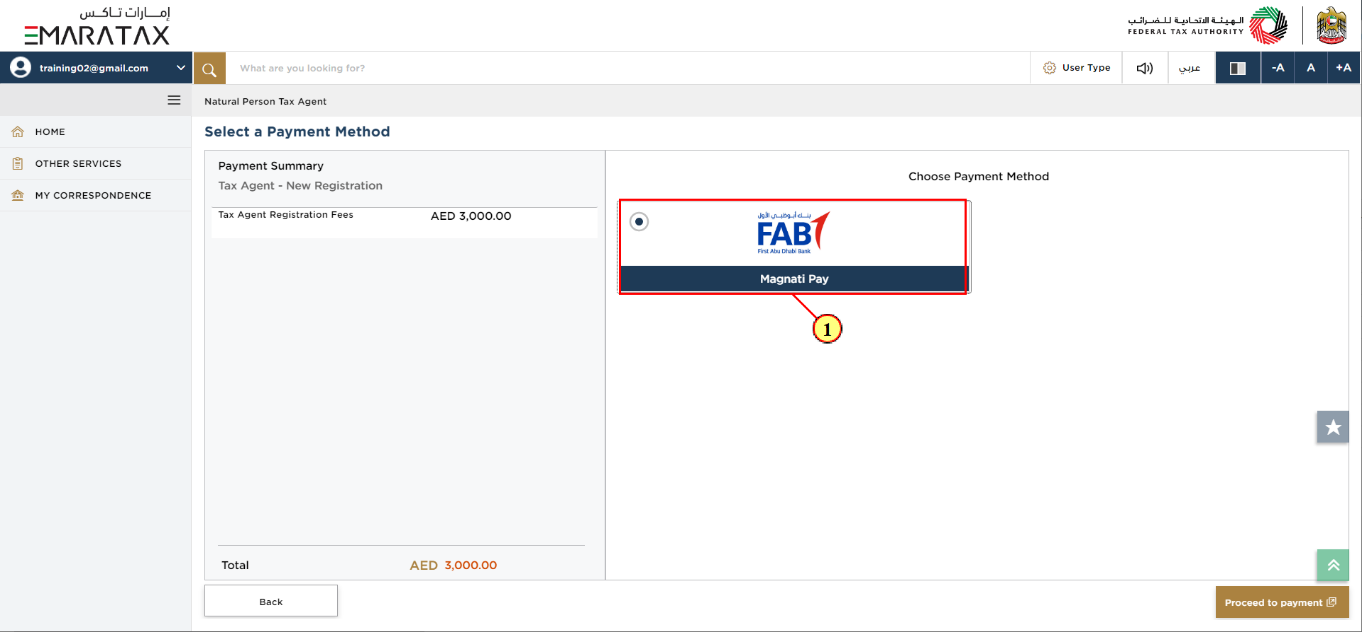1366x637 pixels.
Task: Toggle the high contrast mode icon
Action: (x=1238, y=68)
